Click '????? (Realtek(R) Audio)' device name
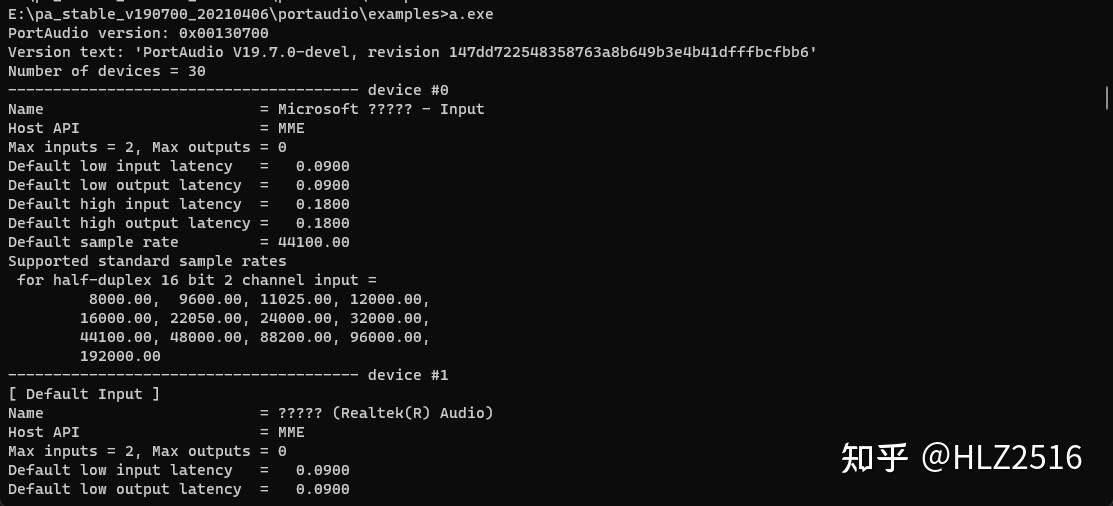The image size is (1113, 506). (386, 413)
